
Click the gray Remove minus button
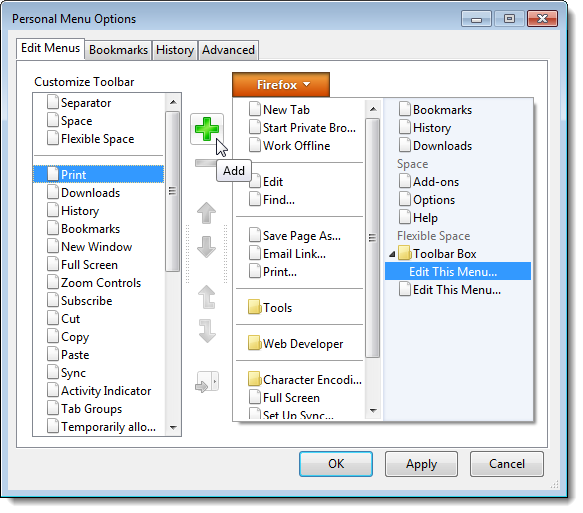(205, 163)
